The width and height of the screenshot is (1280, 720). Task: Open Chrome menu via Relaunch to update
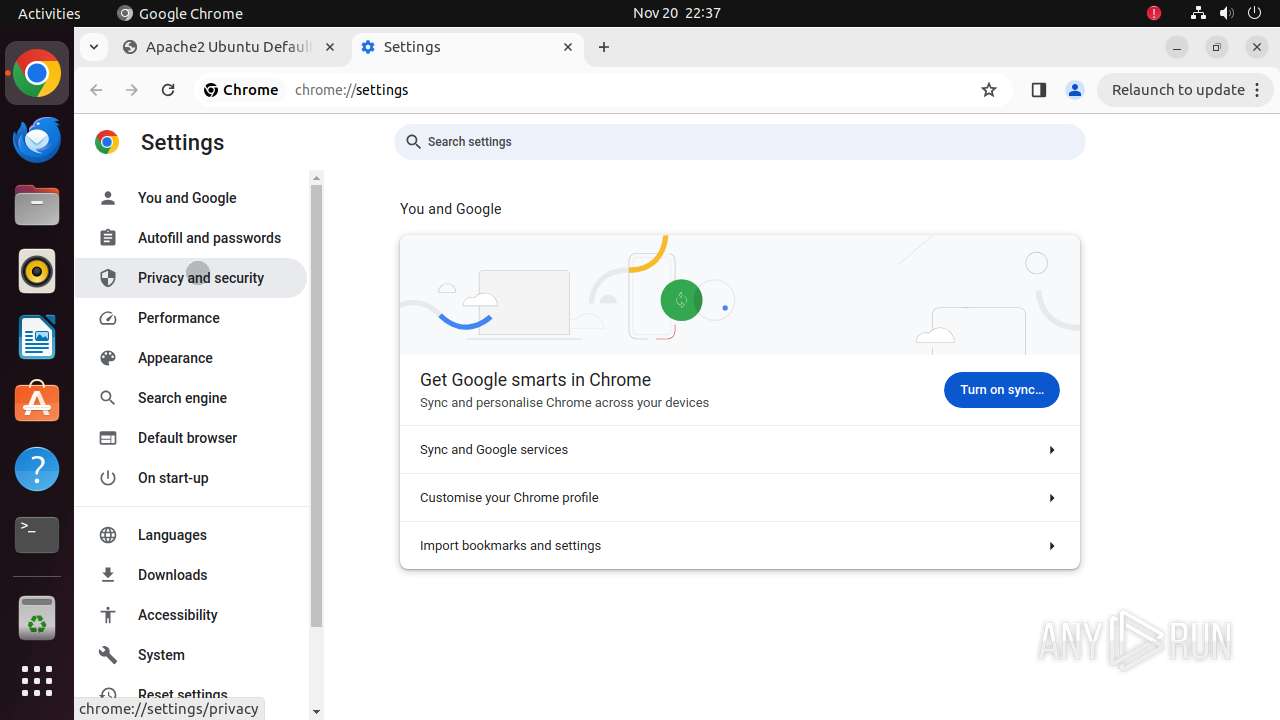click(x=1186, y=90)
